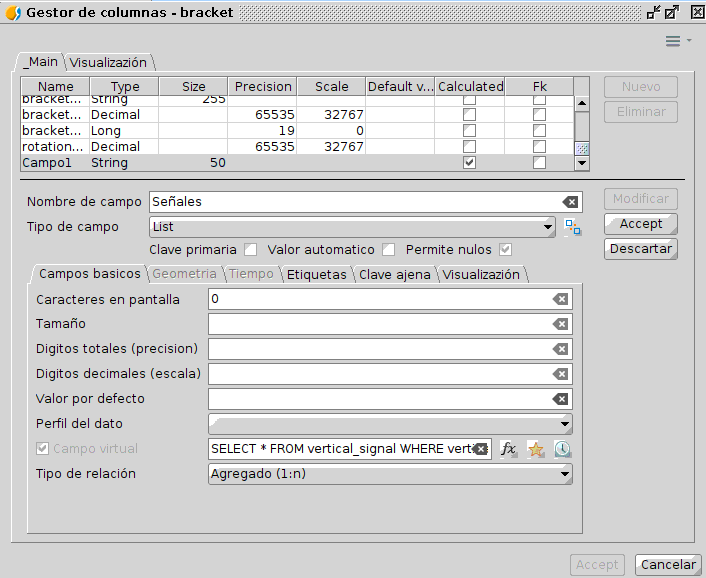Screen dimensions: 706x578
Task: Clear the Nombre de campo text
Action: tap(570, 202)
